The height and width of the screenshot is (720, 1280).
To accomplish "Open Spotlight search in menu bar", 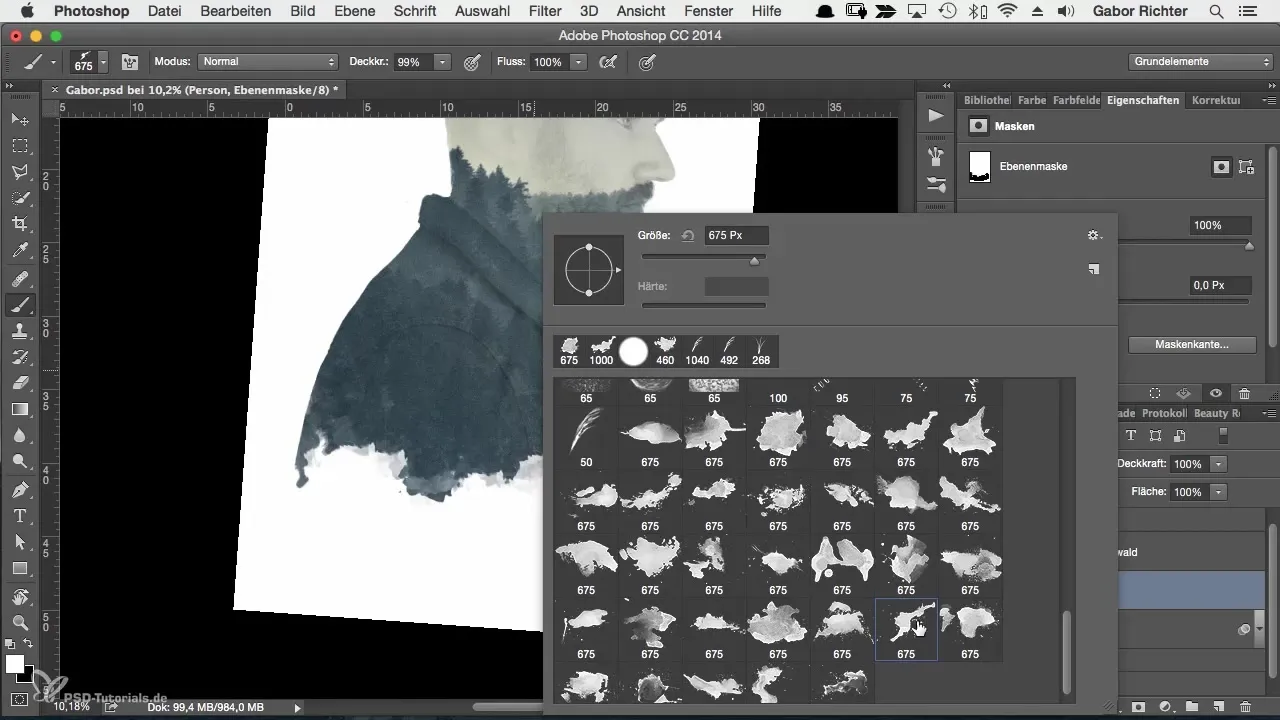I will tap(1216, 11).
